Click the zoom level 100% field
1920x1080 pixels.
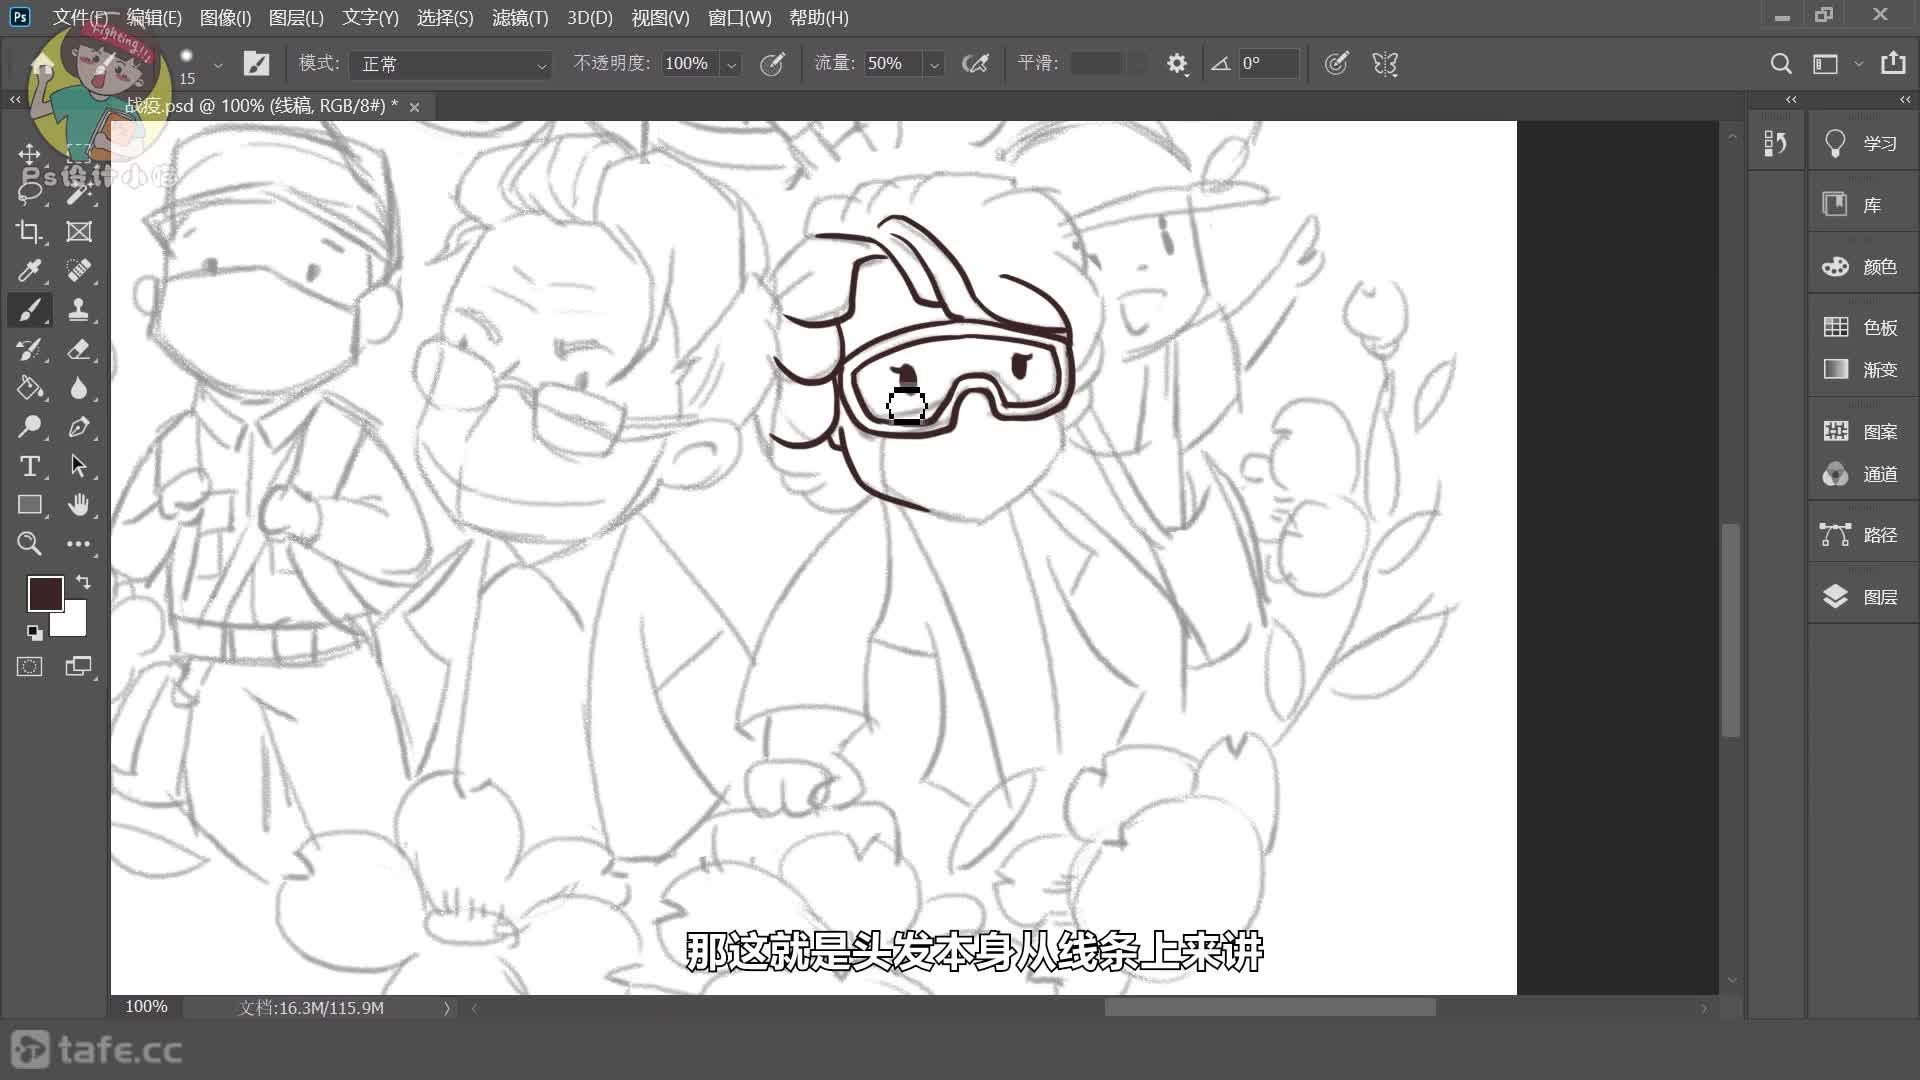[x=147, y=1007]
